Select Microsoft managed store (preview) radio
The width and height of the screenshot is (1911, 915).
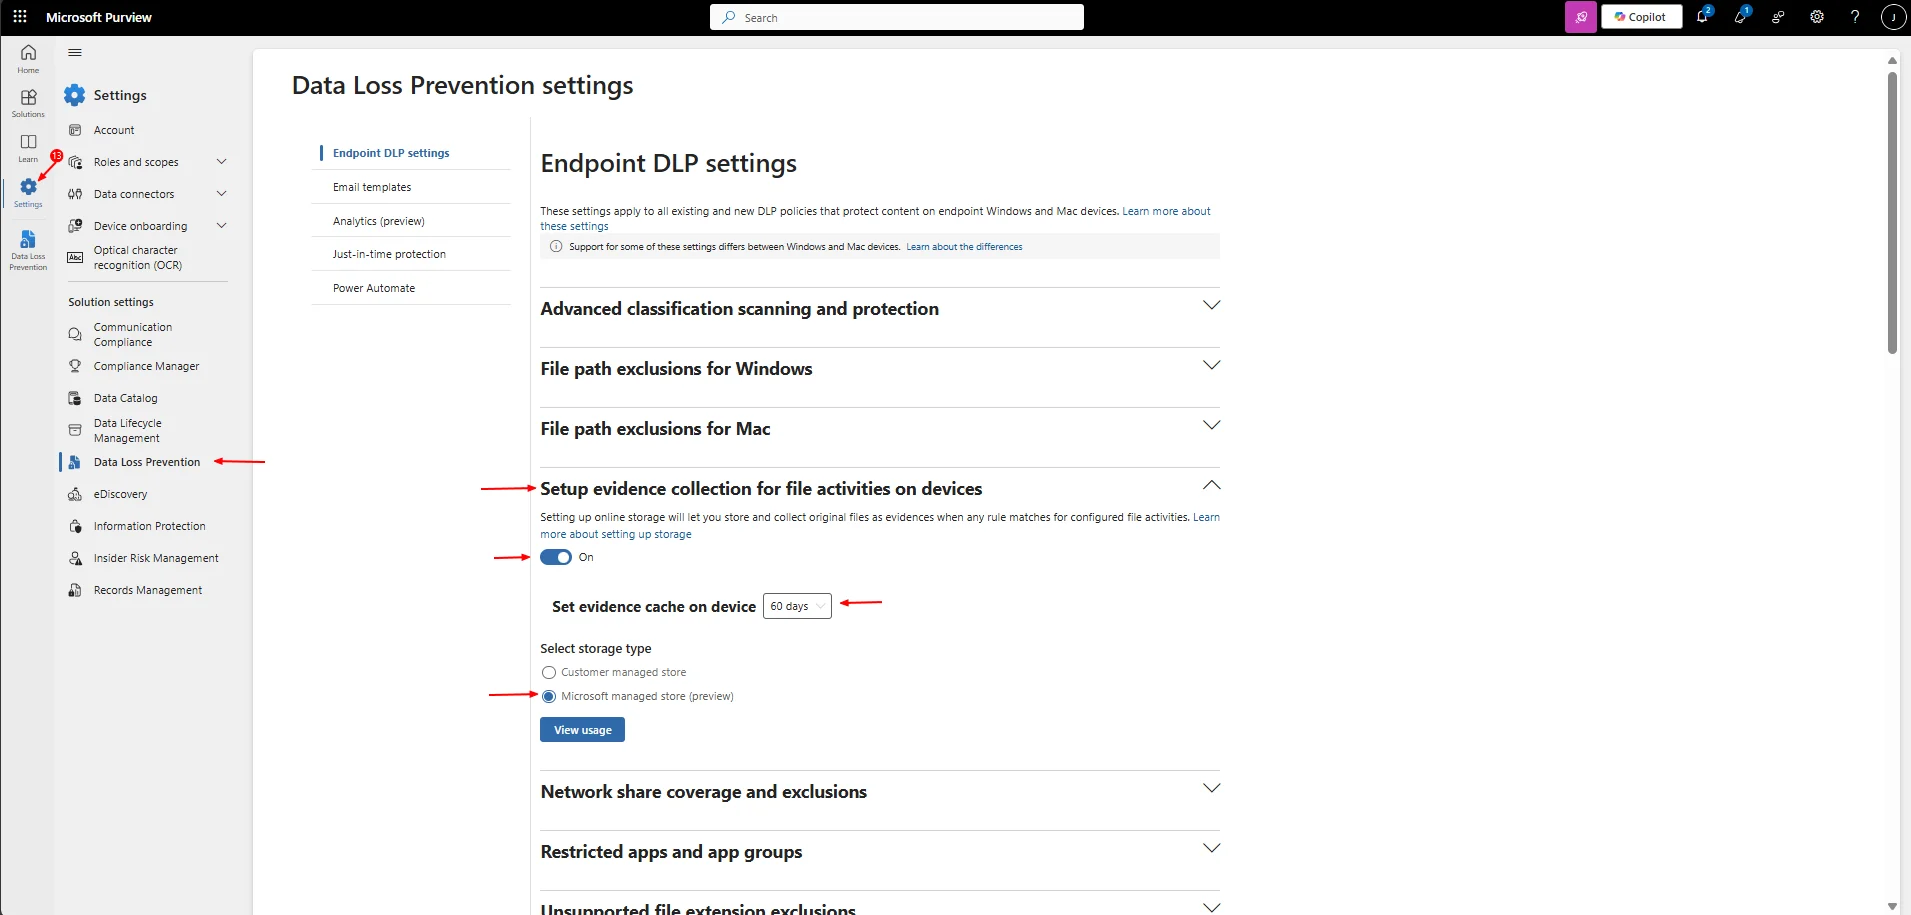pyautogui.click(x=549, y=697)
